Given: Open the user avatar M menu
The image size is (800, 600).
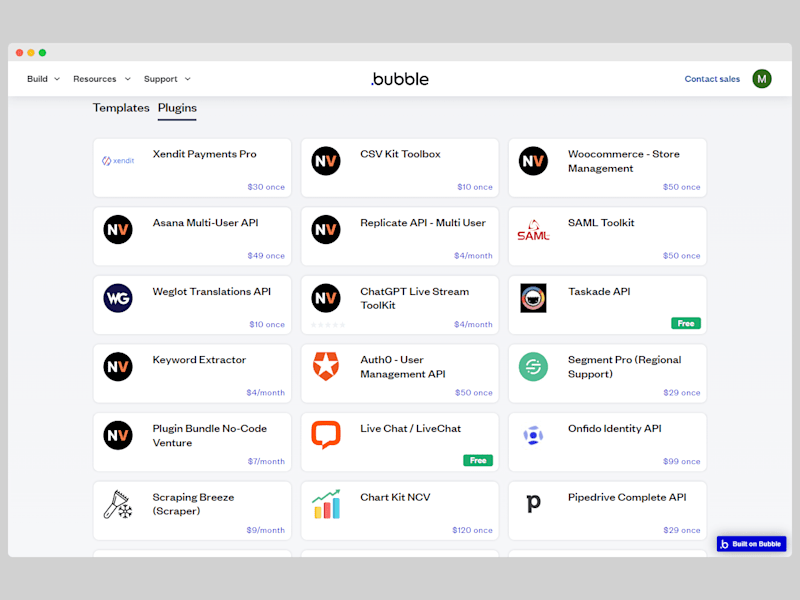Looking at the screenshot, I should 761,79.
